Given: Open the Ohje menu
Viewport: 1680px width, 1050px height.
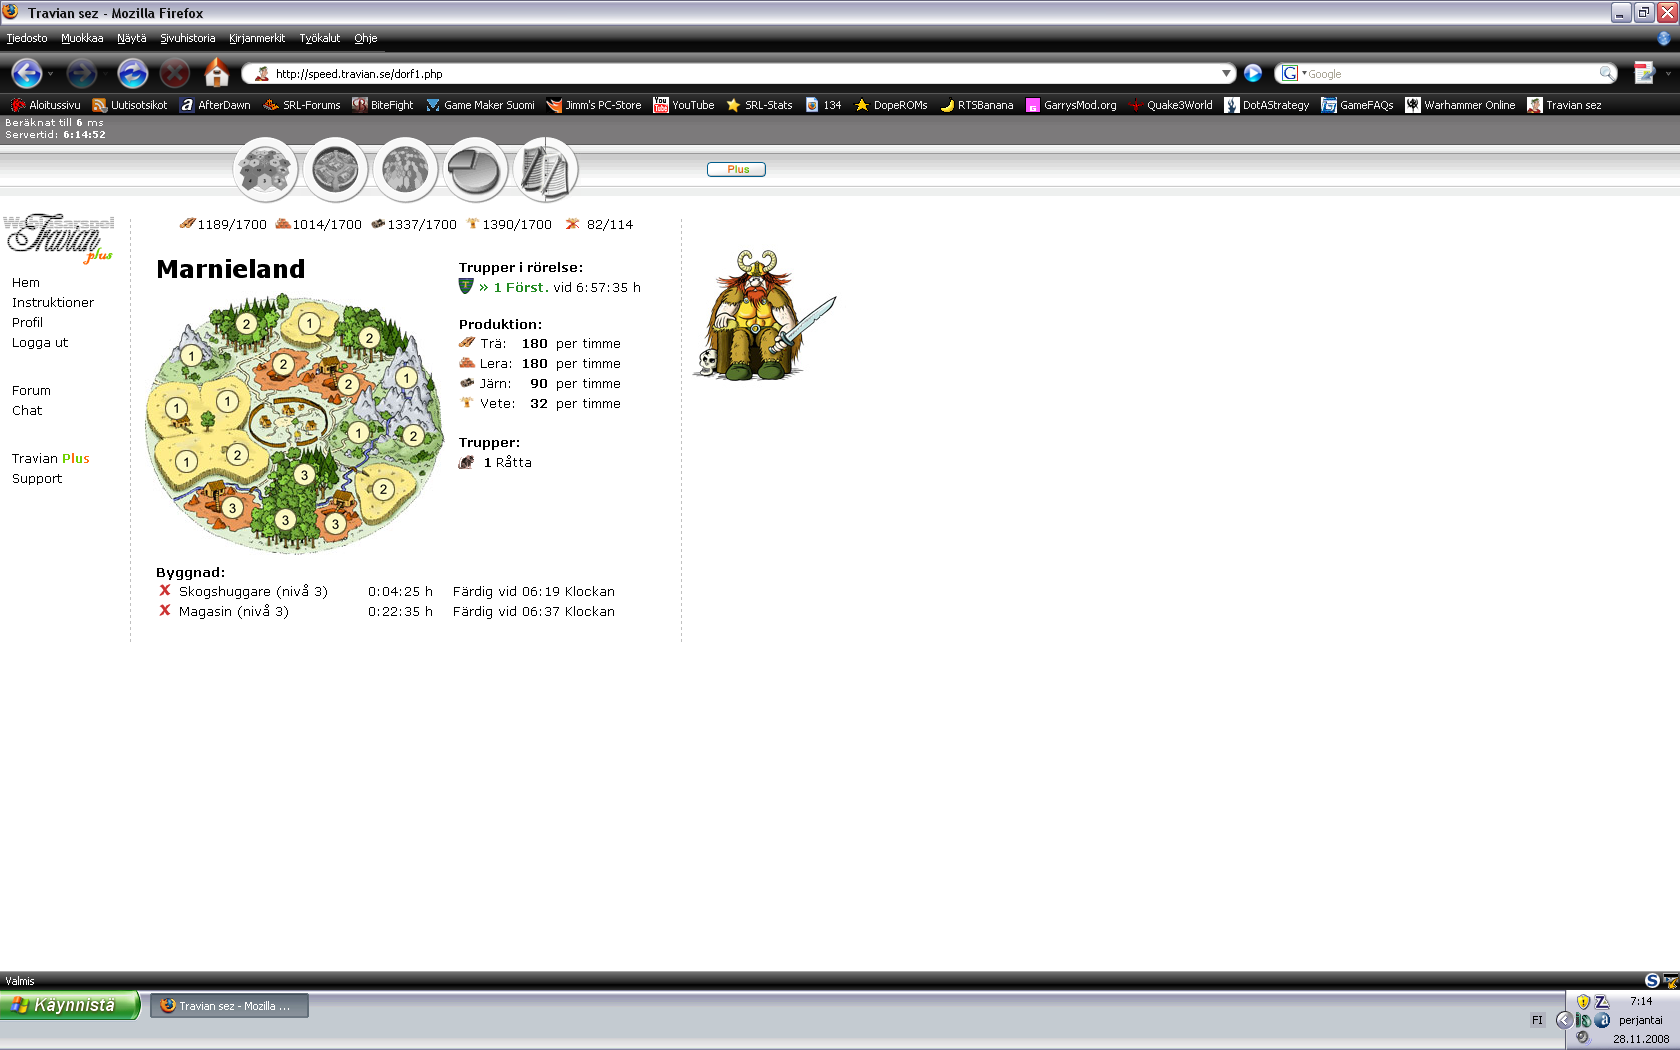Looking at the screenshot, I should 366,38.
